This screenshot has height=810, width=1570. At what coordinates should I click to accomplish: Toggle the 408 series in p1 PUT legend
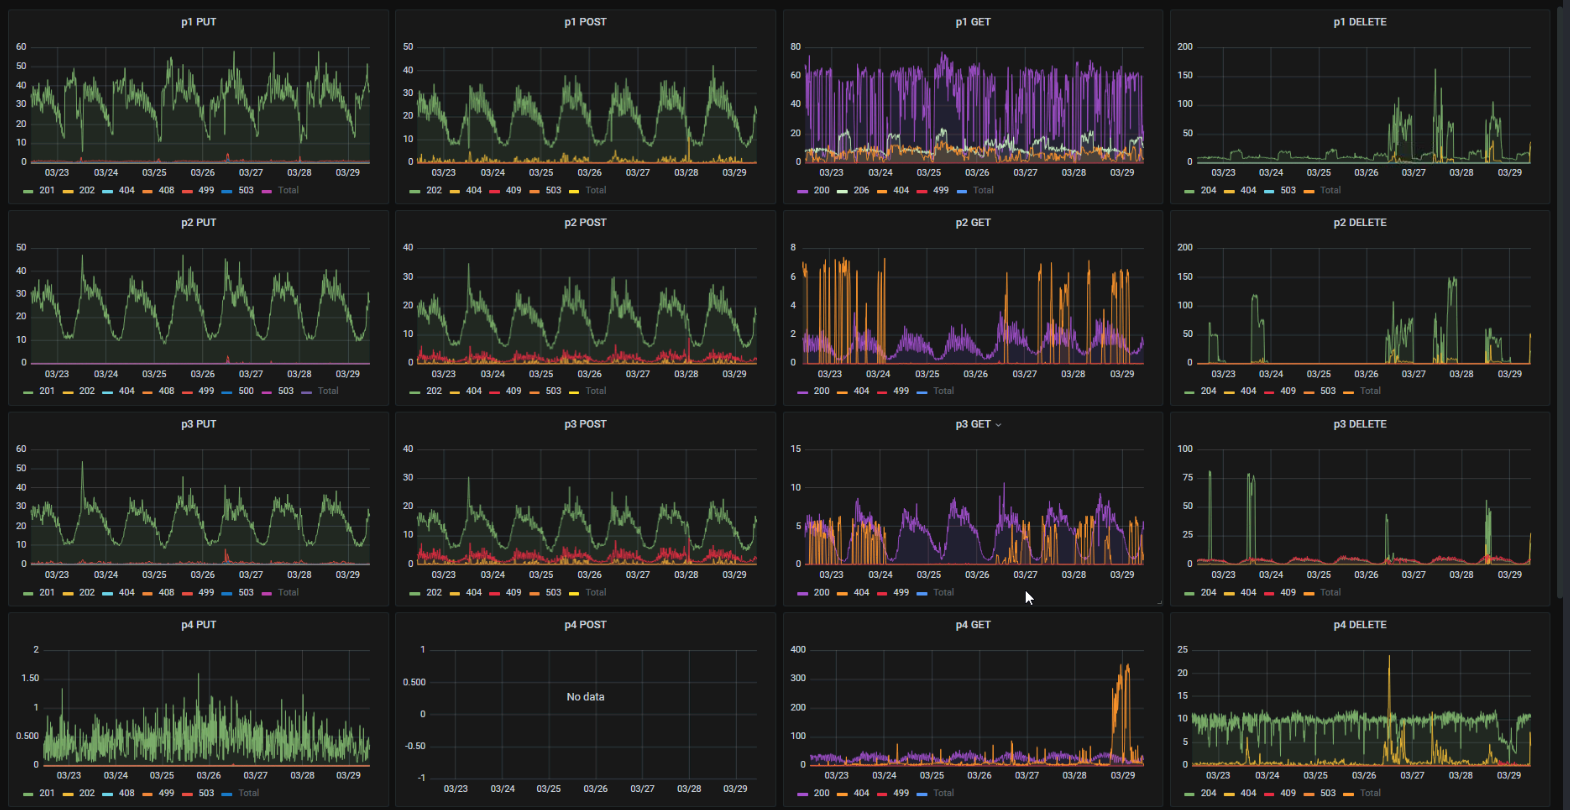166,190
